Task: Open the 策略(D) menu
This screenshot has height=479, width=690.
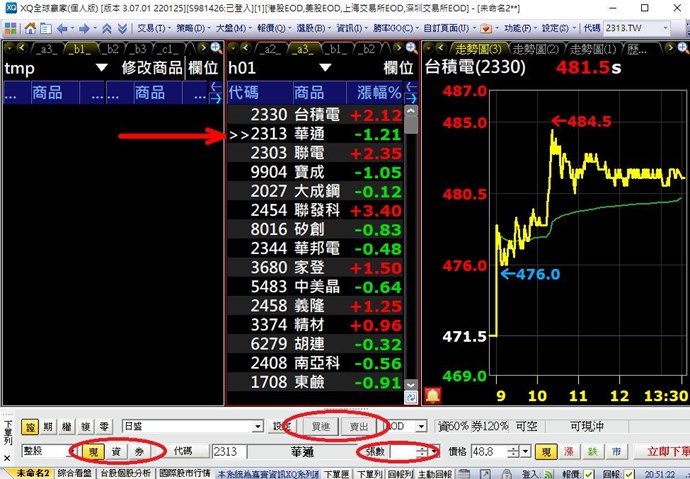Action: point(190,29)
